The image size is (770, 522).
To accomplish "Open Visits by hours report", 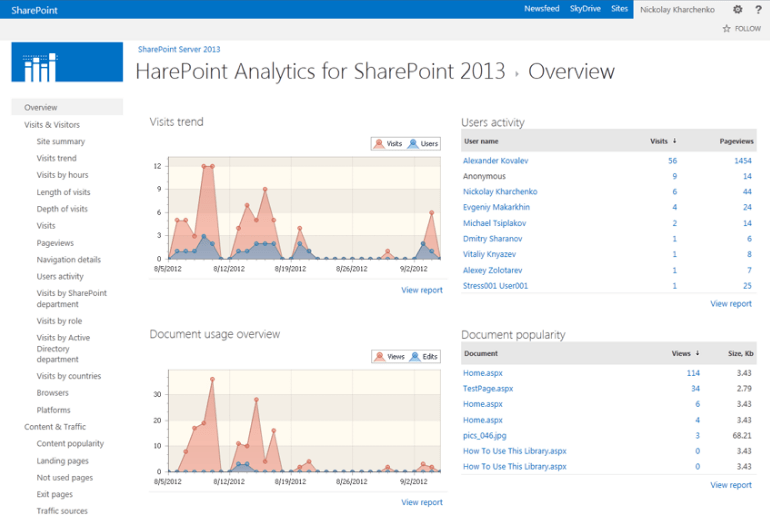I will click(62, 175).
